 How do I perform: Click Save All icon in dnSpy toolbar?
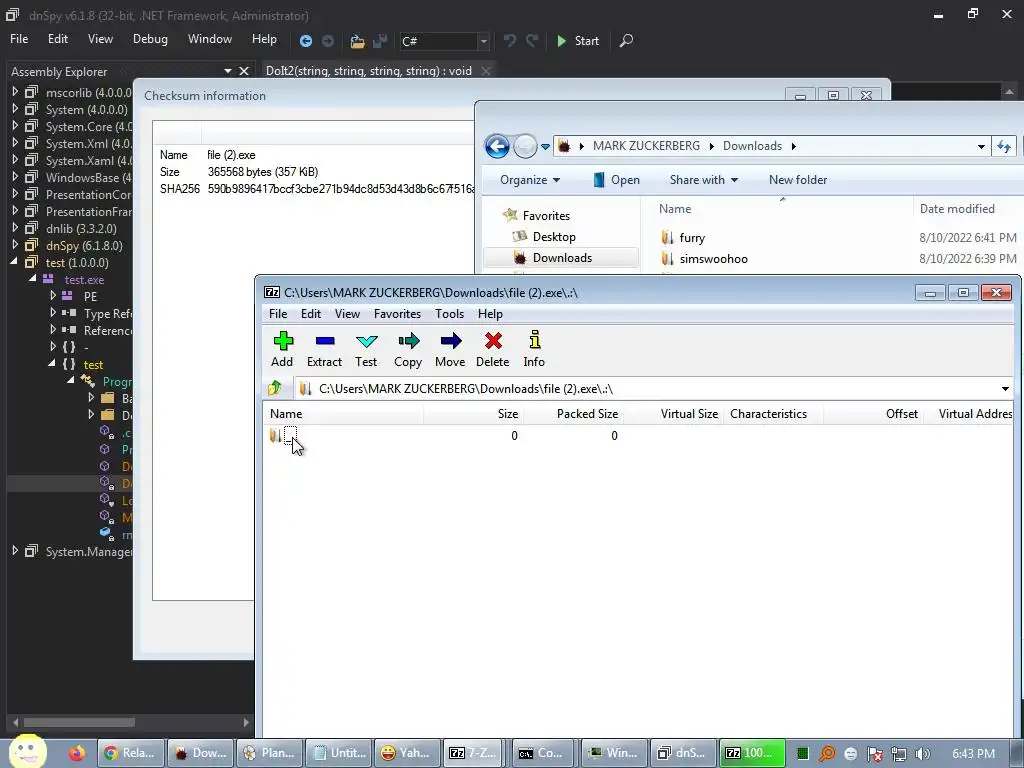380,41
